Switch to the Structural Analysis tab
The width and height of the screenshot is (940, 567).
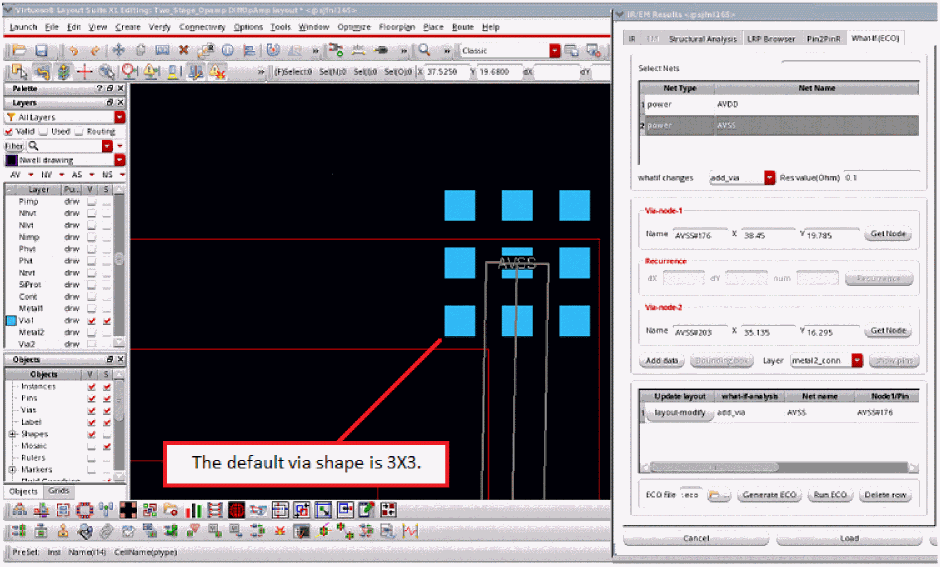click(x=703, y=39)
